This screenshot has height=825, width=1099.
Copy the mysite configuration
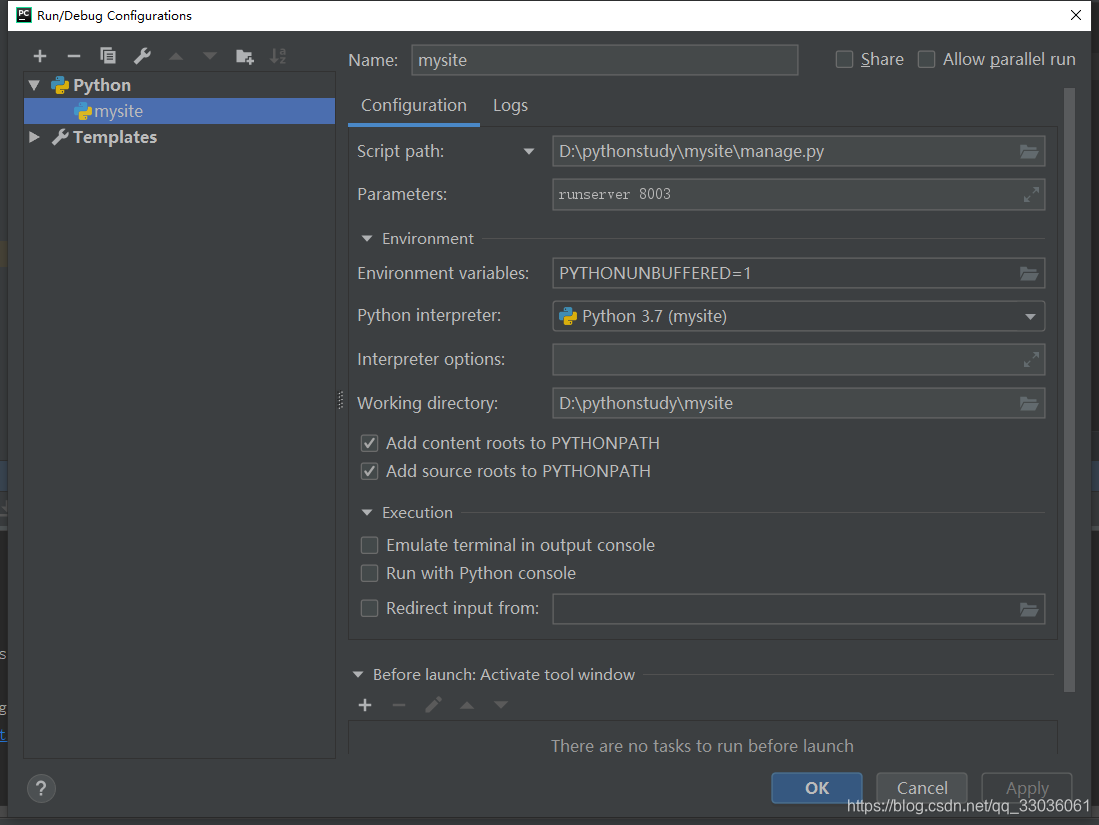[x=107, y=56]
